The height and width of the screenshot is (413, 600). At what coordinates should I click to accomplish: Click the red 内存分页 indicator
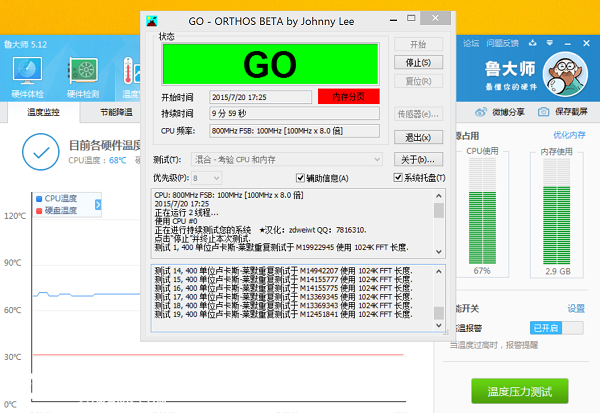[x=349, y=96]
